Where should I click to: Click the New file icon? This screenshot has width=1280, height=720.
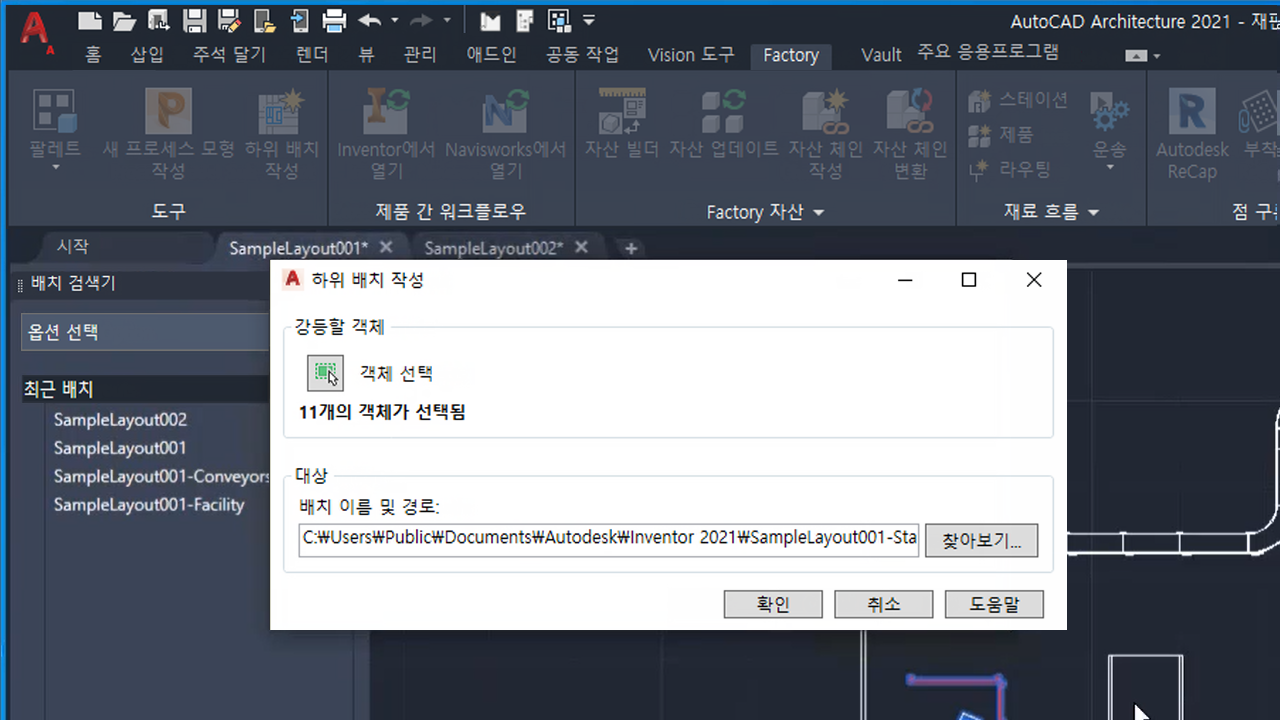(x=89, y=19)
